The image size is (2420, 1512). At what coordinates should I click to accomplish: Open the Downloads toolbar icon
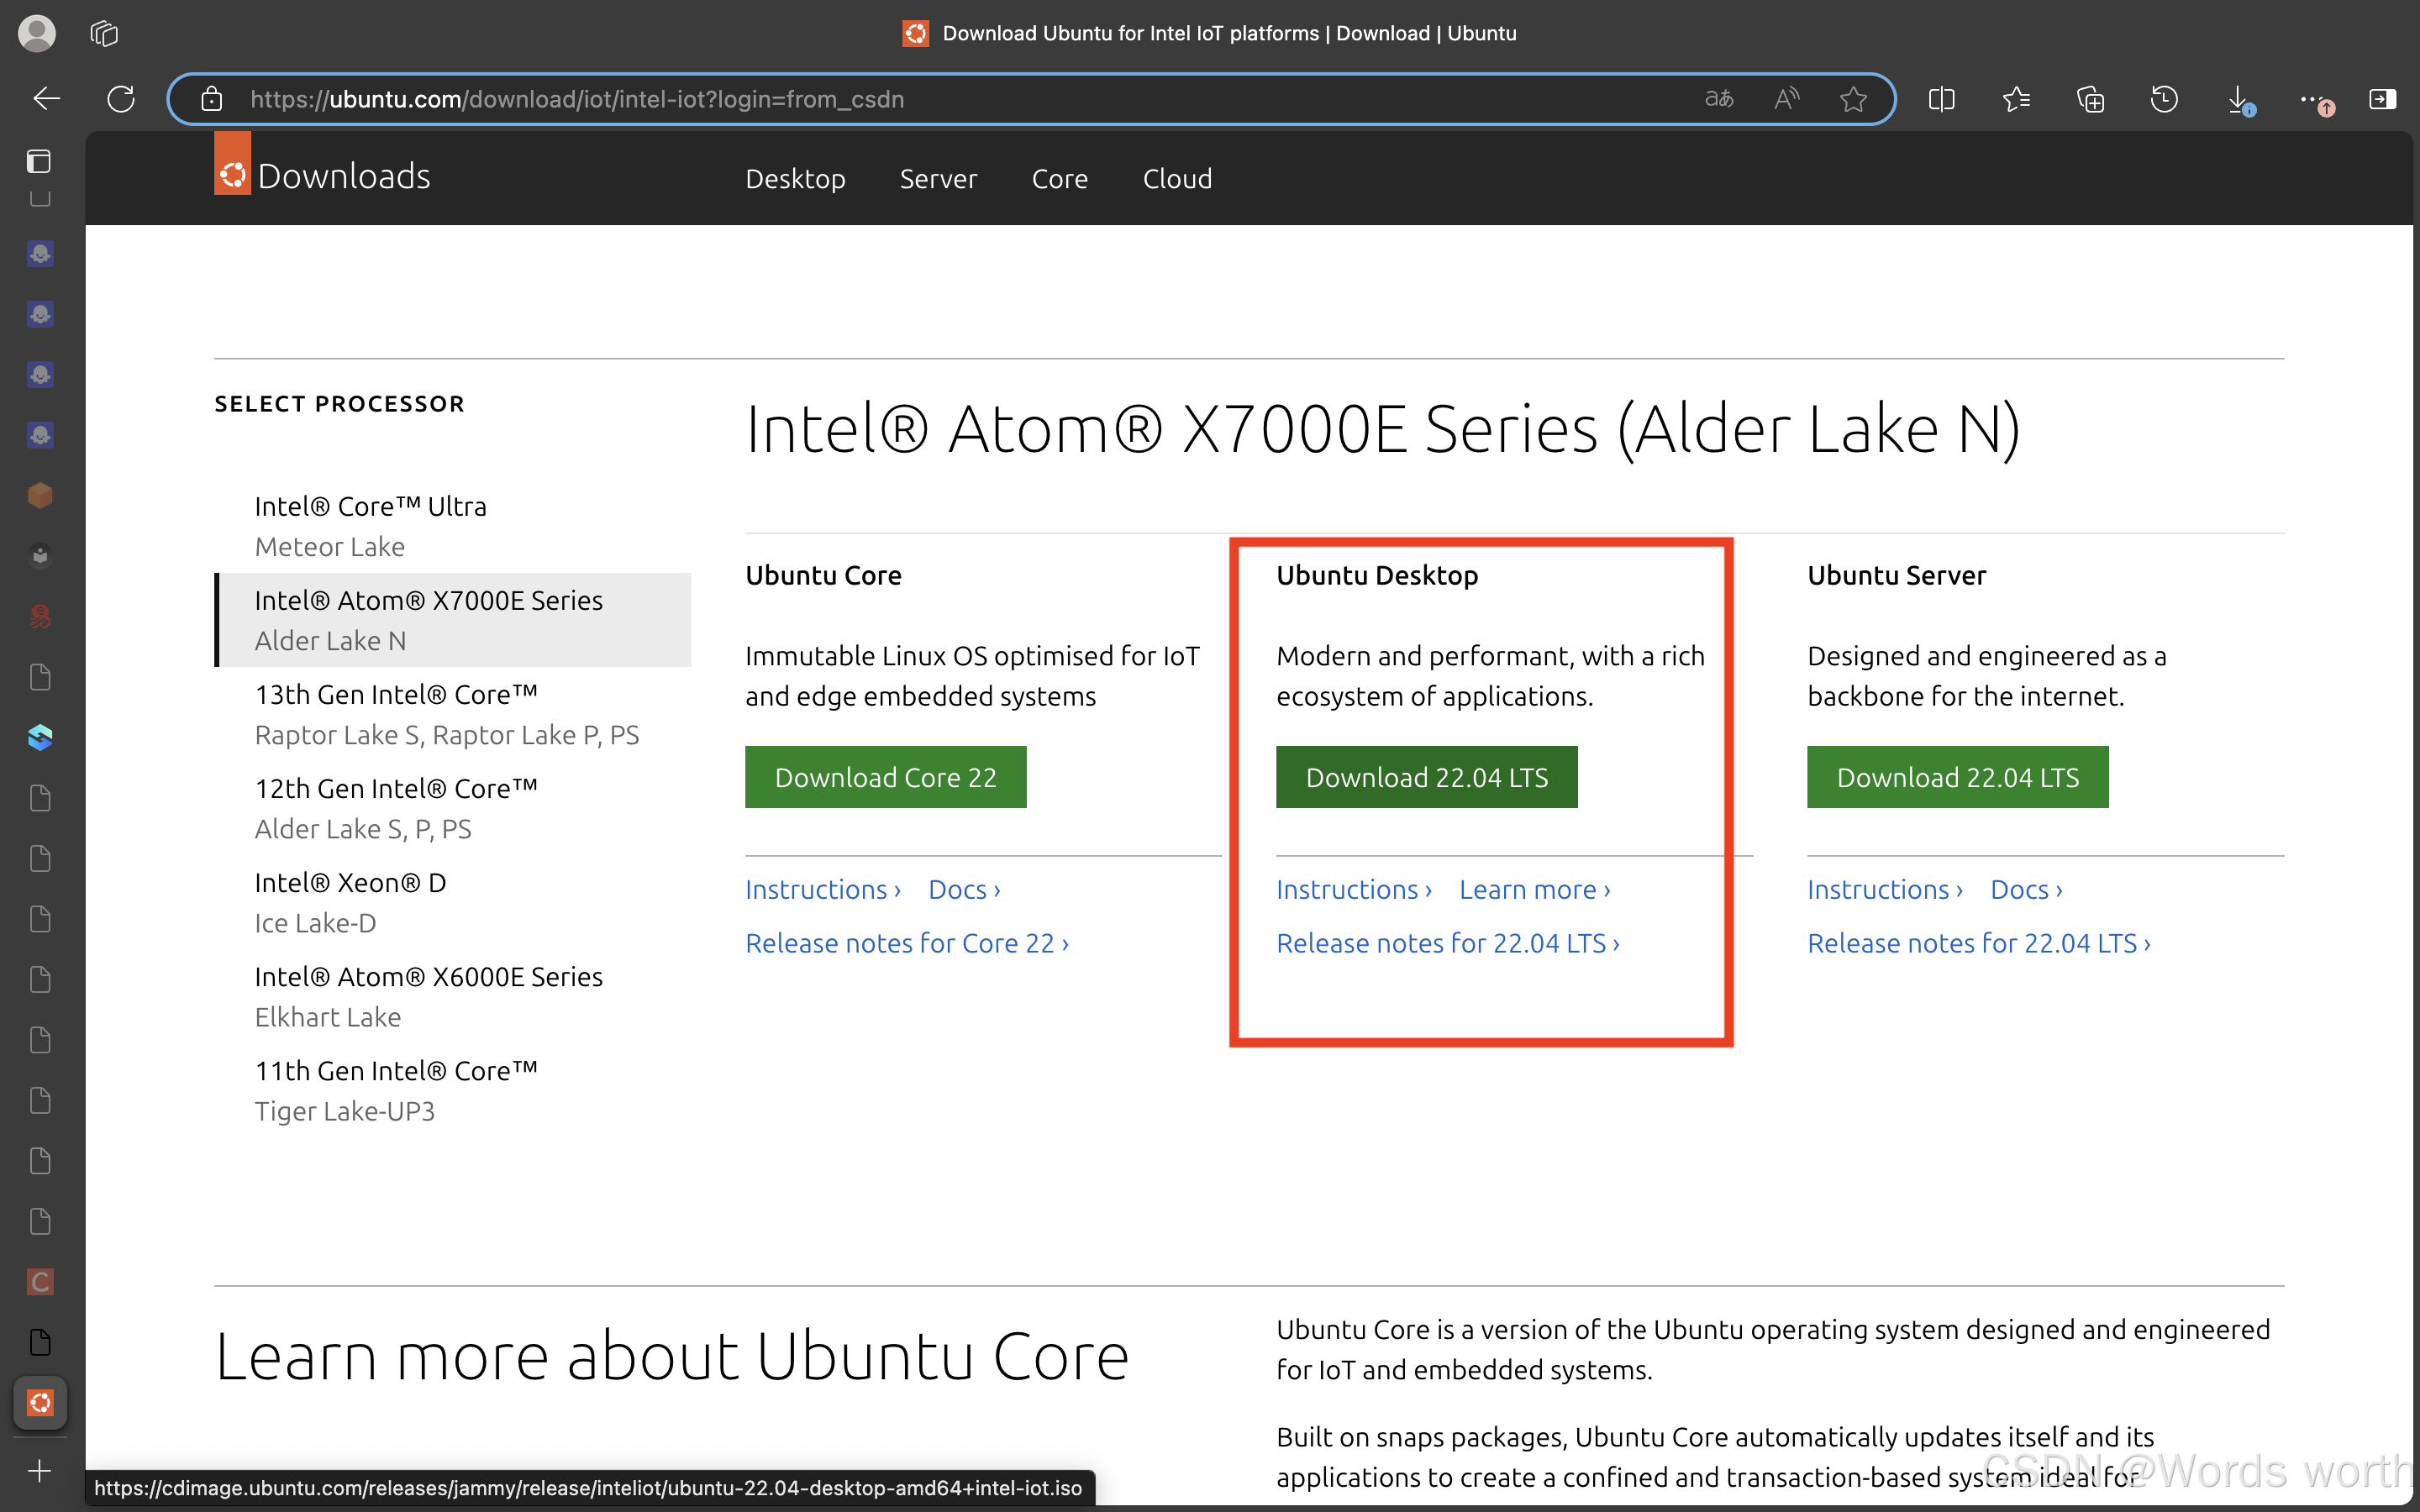click(x=2240, y=99)
